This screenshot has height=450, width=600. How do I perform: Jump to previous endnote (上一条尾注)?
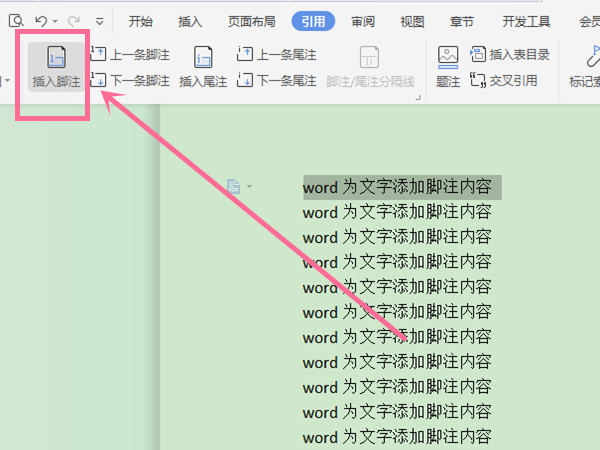pos(276,56)
